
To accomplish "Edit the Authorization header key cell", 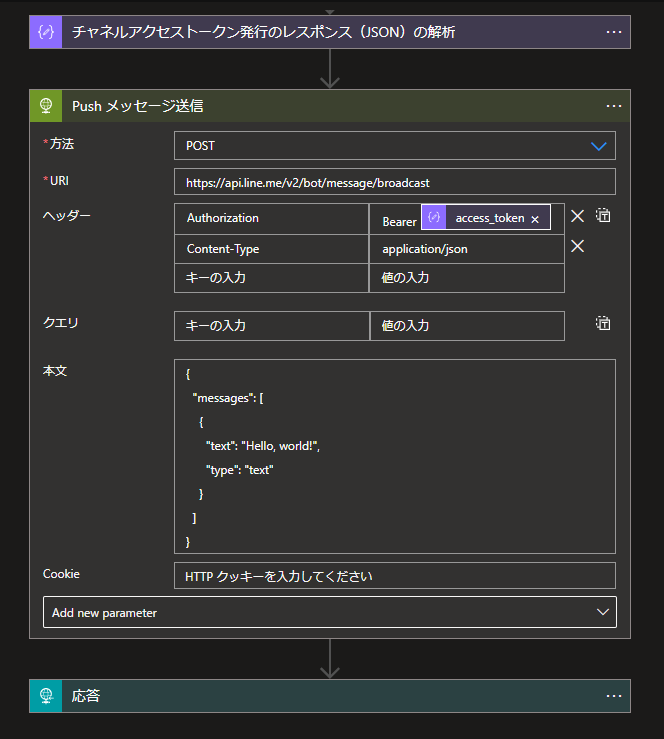I will click(x=271, y=219).
